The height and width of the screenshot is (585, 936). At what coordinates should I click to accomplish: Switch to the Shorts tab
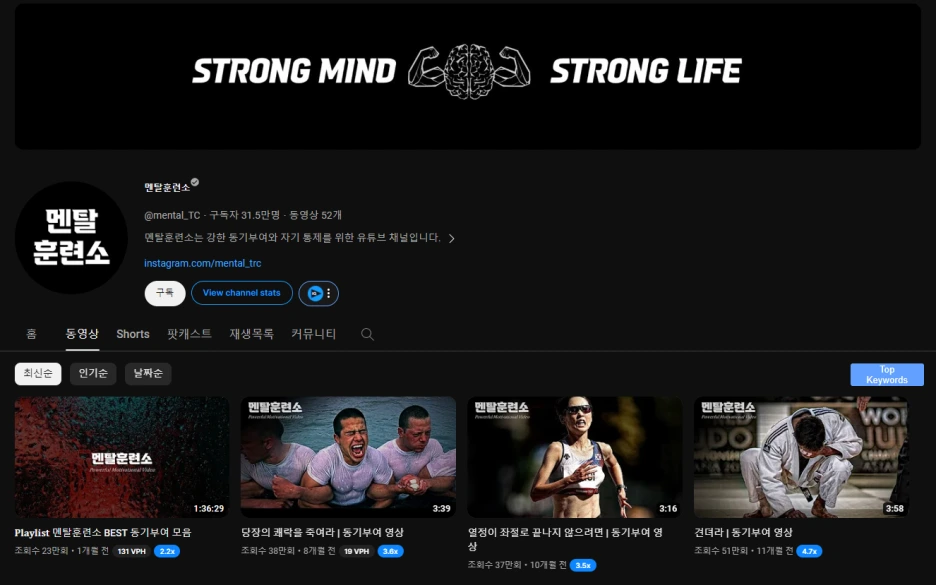coord(133,334)
